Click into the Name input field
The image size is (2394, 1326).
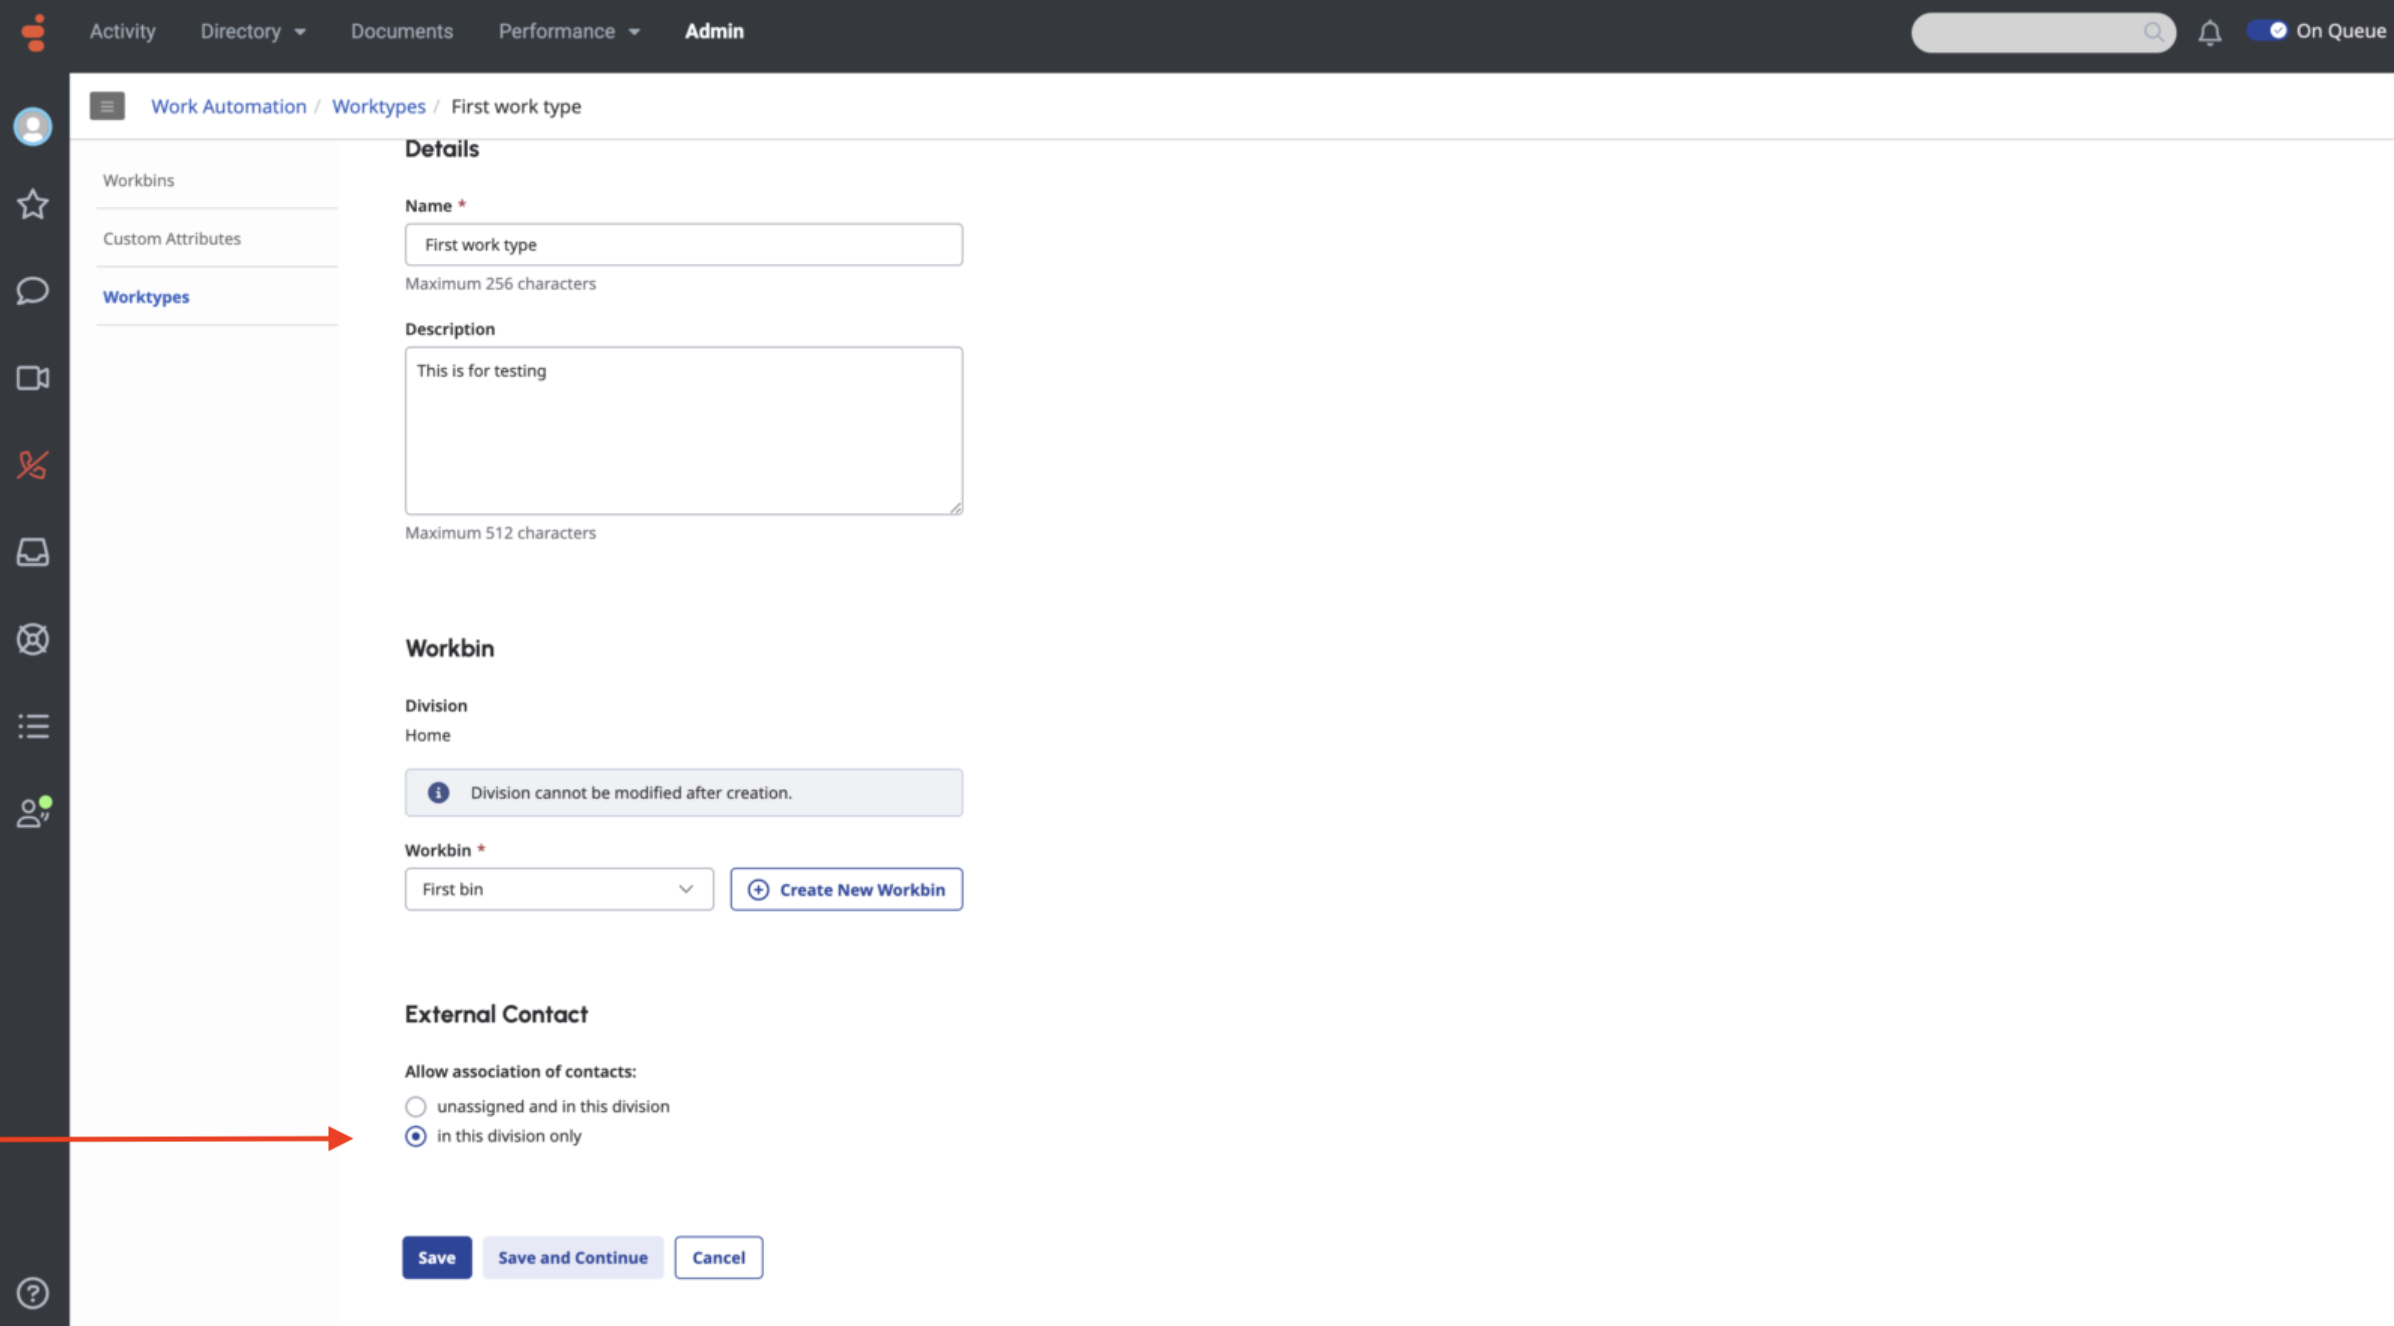coord(683,244)
